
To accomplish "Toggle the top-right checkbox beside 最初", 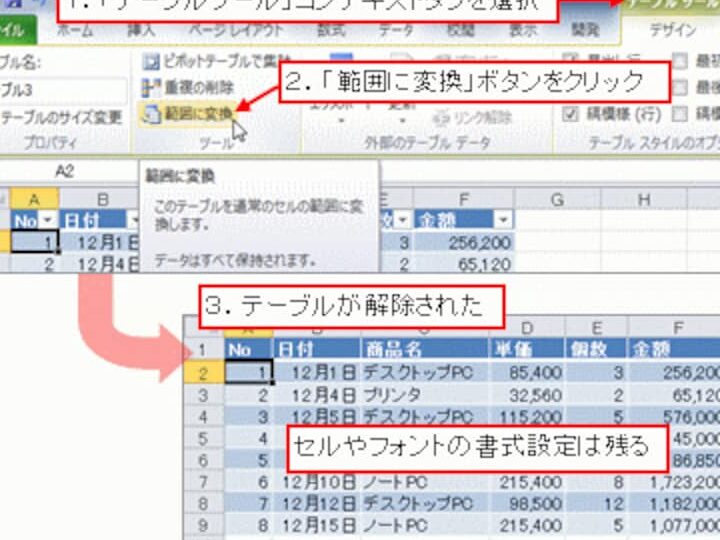I will (x=681, y=61).
